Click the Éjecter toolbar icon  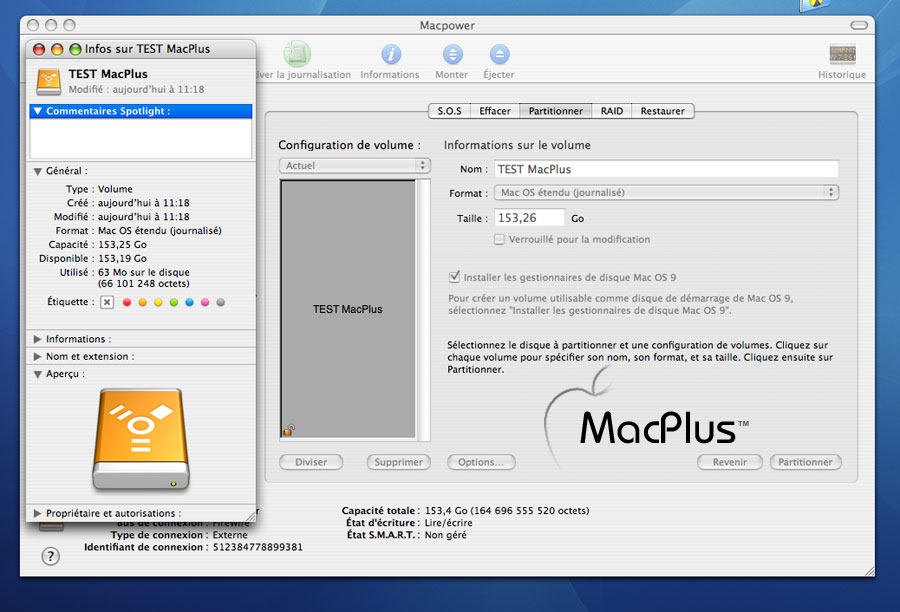pyautogui.click(x=499, y=55)
